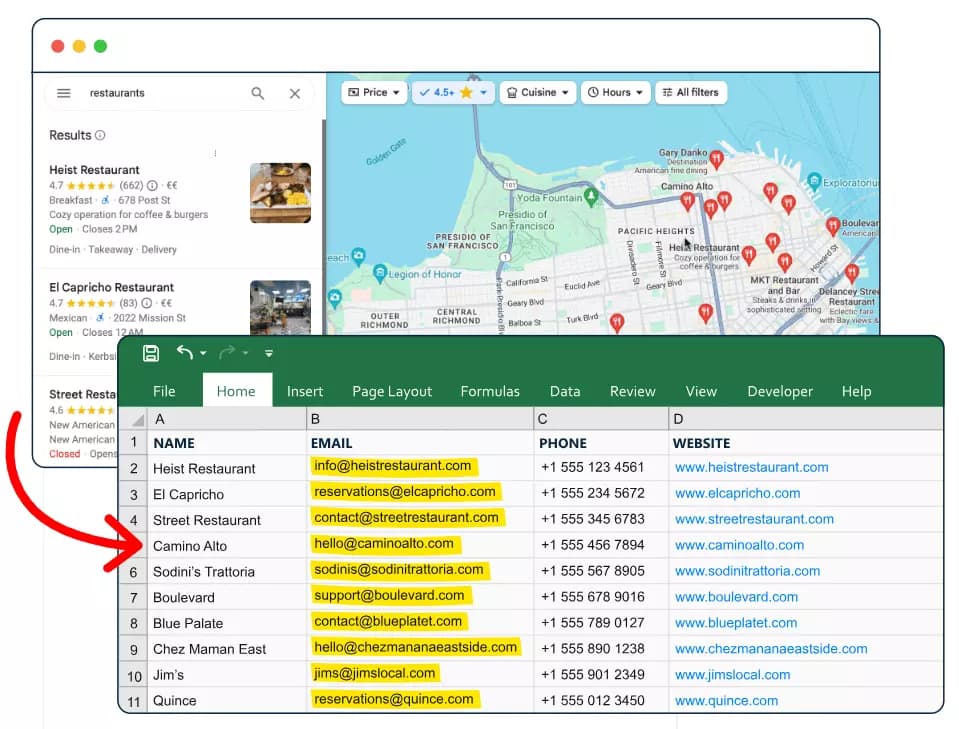959x729 pixels.
Task: Open the Customize Quick Access Toolbar chevron
Action: coord(268,353)
